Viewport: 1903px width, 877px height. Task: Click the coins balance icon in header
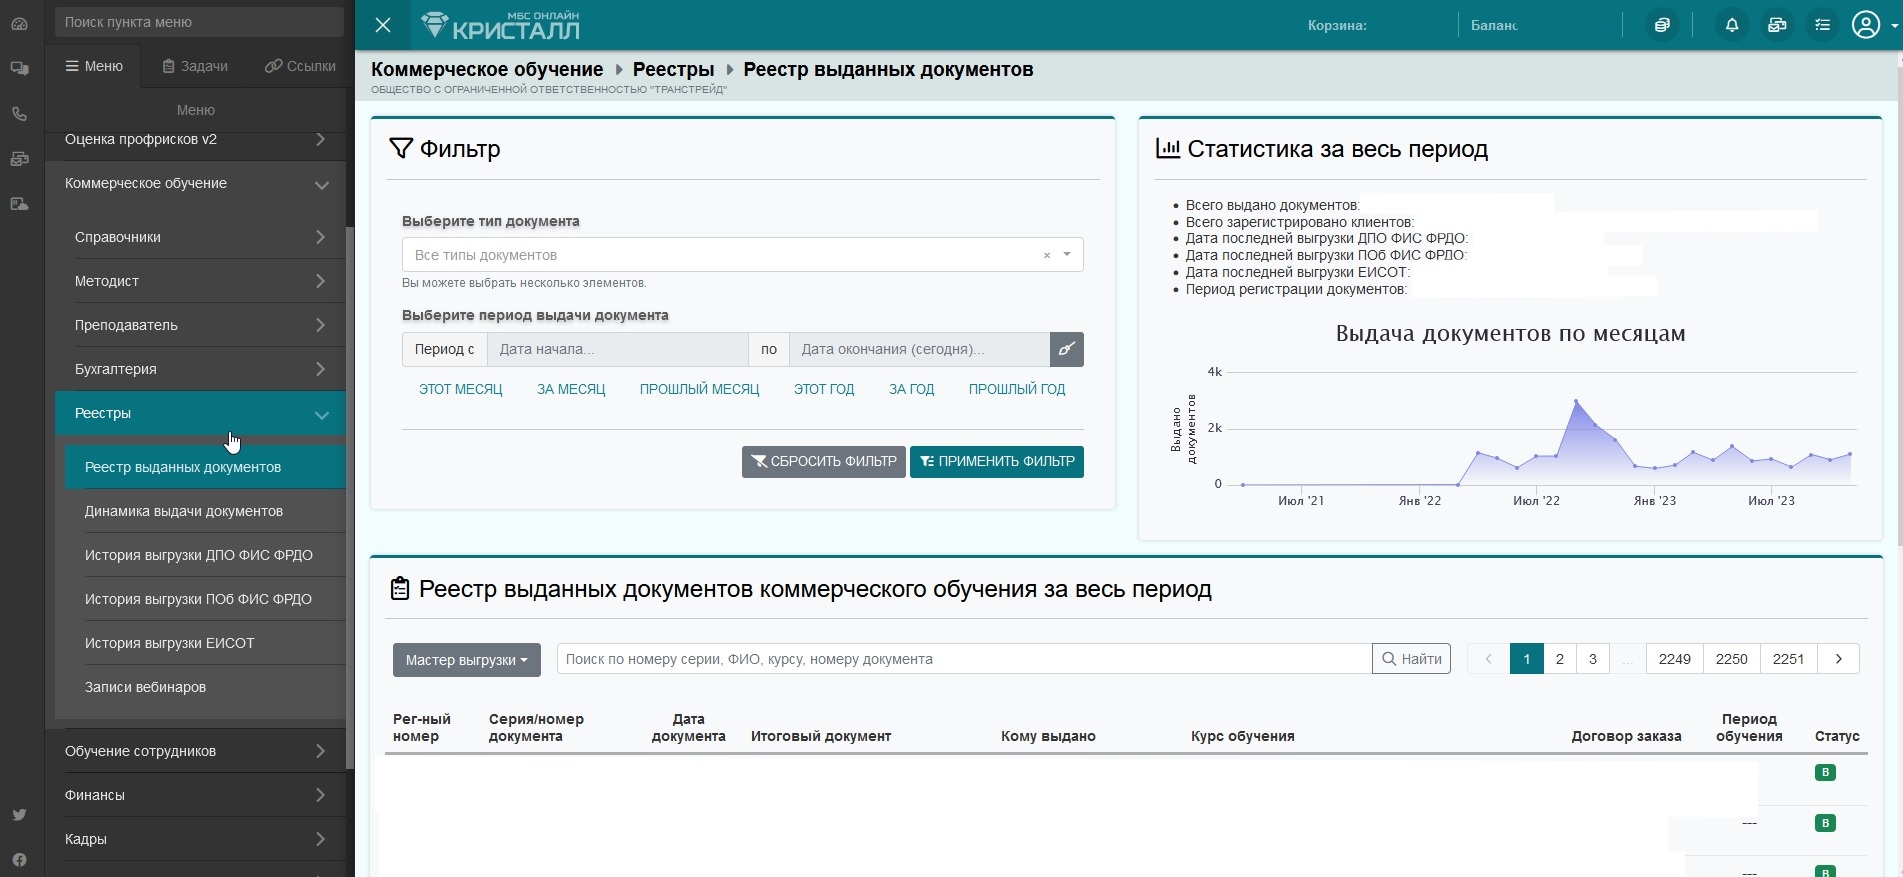tap(1662, 25)
